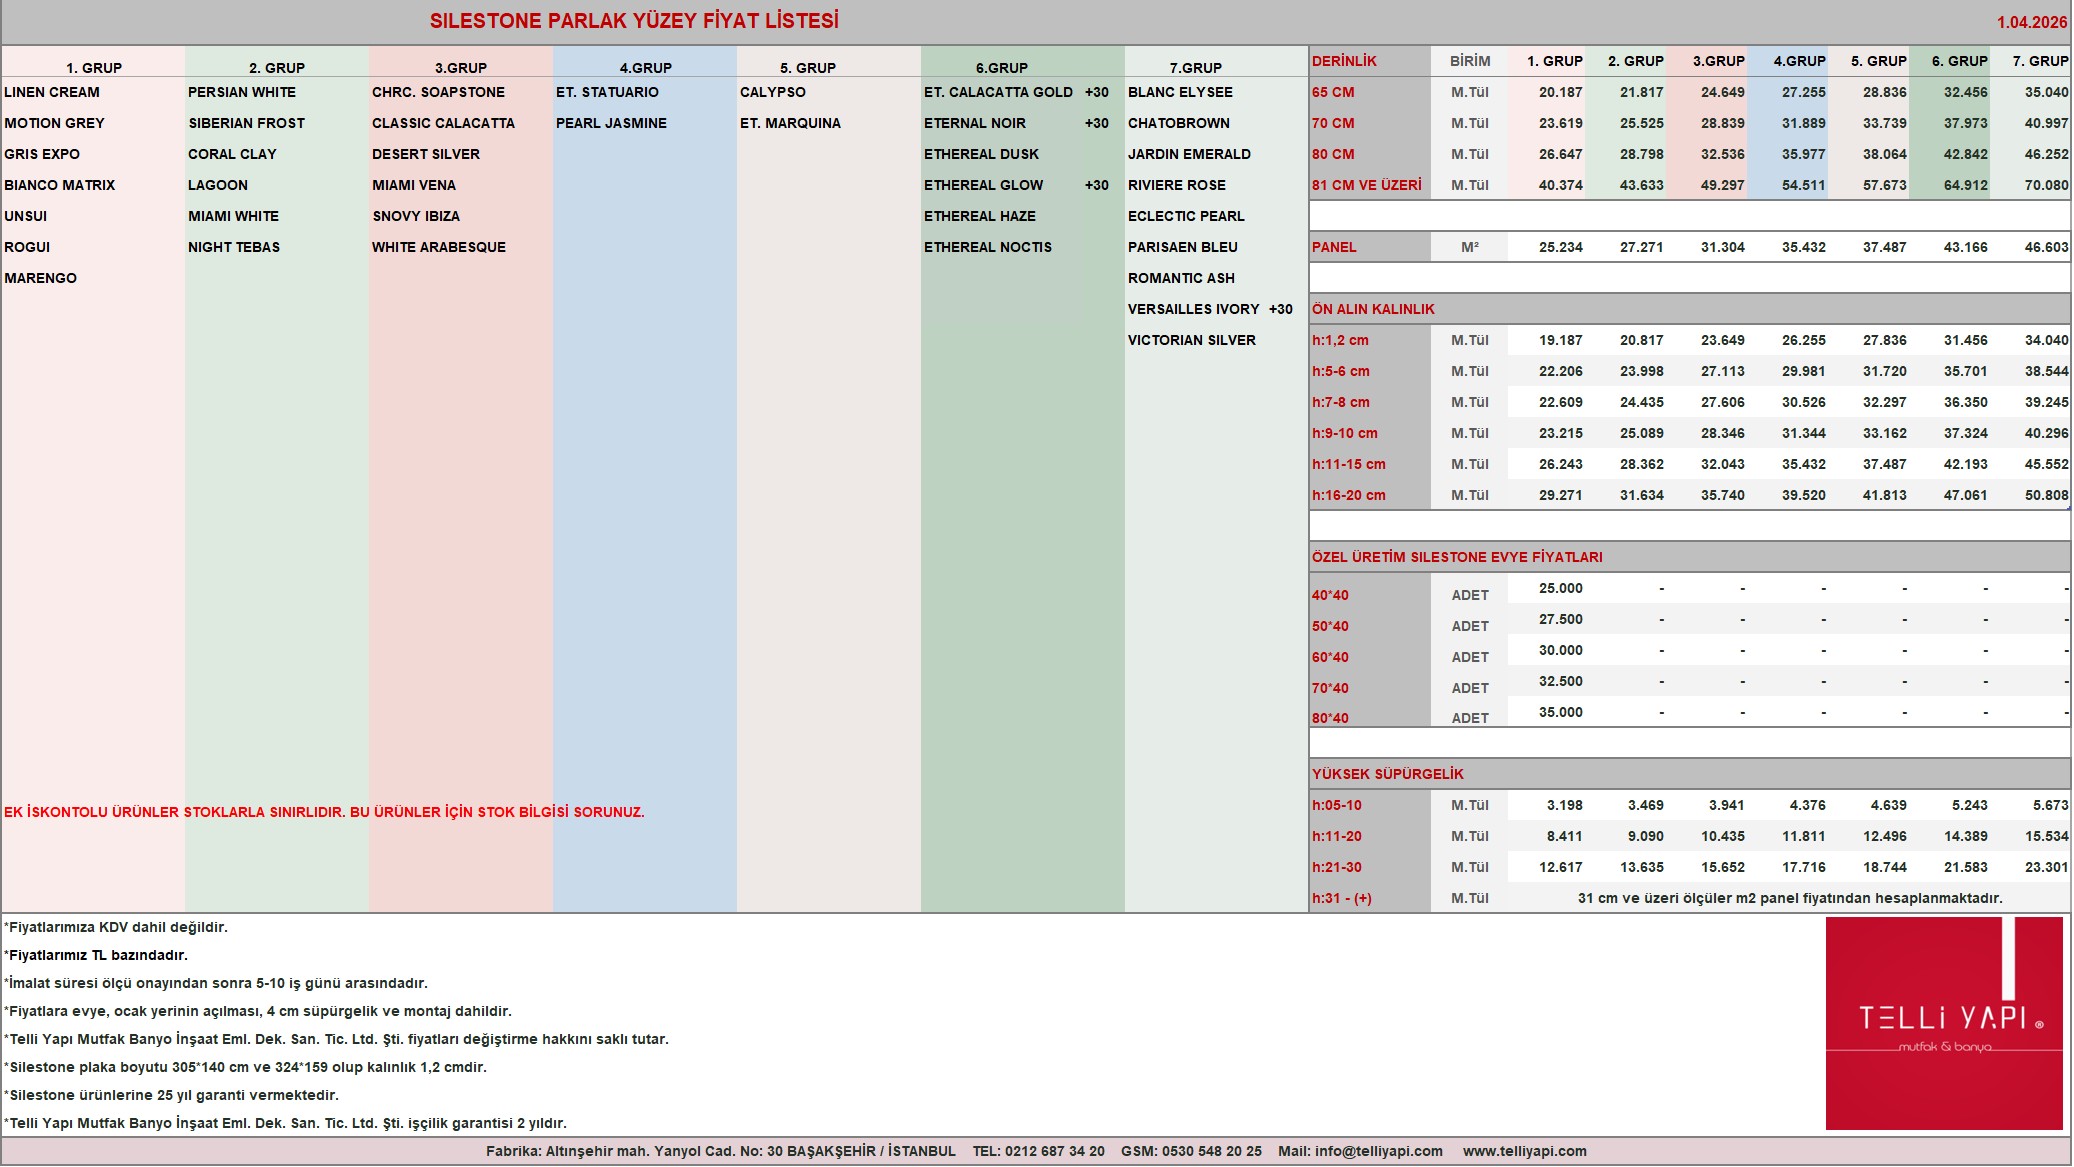Click the NIGHT TEBAS product
Image resolution: width=2074 pixels, height=1167 pixels.
coord(234,247)
